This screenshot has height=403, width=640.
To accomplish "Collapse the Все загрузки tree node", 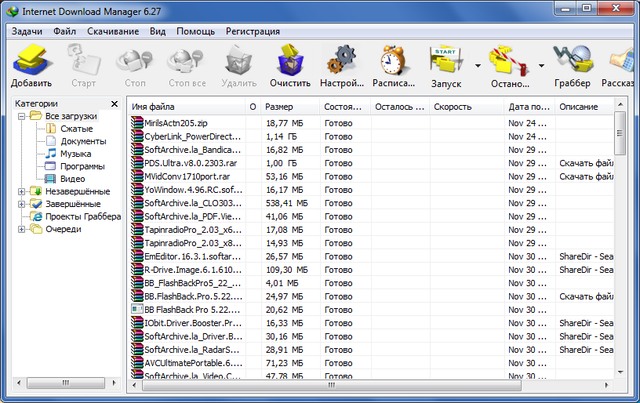I will [22, 117].
